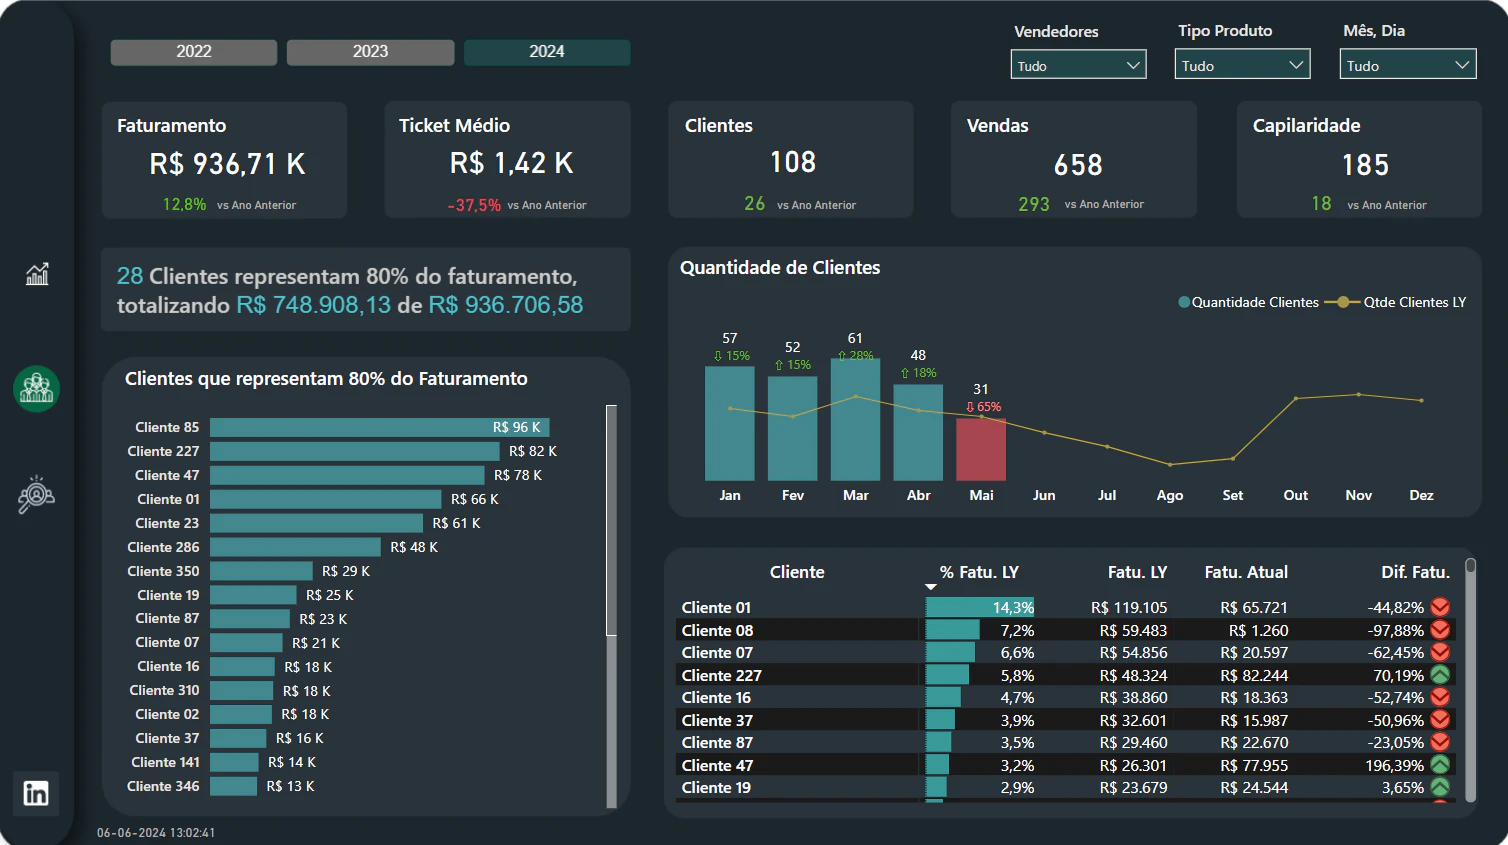This screenshot has height=845, width=1508.
Task: Click the Faturamento value R$ 936,71 K
Action: (227, 164)
